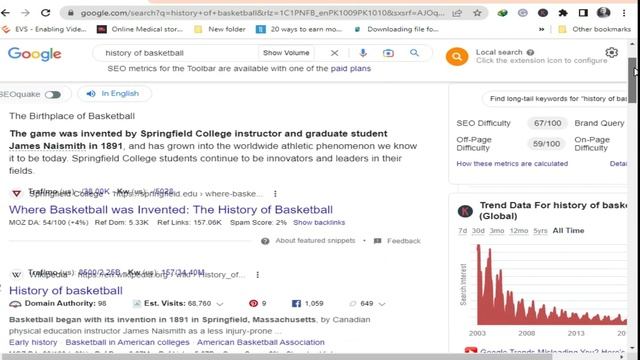Start voice search with microphone icon
The height and width of the screenshot is (360, 640).
click(x=363, y=53)
